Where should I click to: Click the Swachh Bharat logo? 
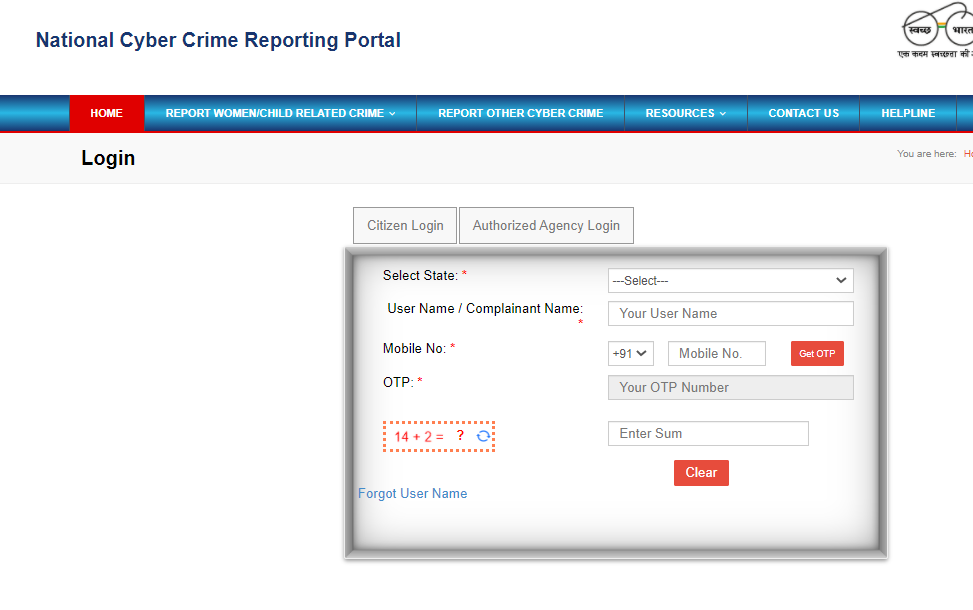[936, 30]
